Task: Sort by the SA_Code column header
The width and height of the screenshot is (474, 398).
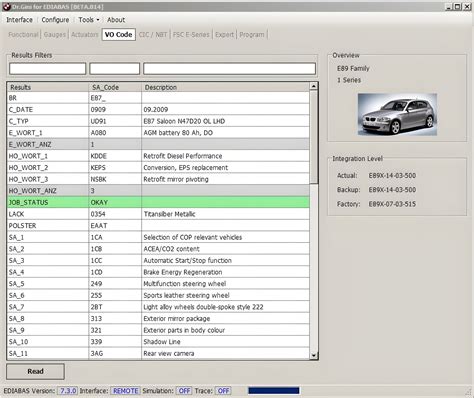Action: (115, 87)
